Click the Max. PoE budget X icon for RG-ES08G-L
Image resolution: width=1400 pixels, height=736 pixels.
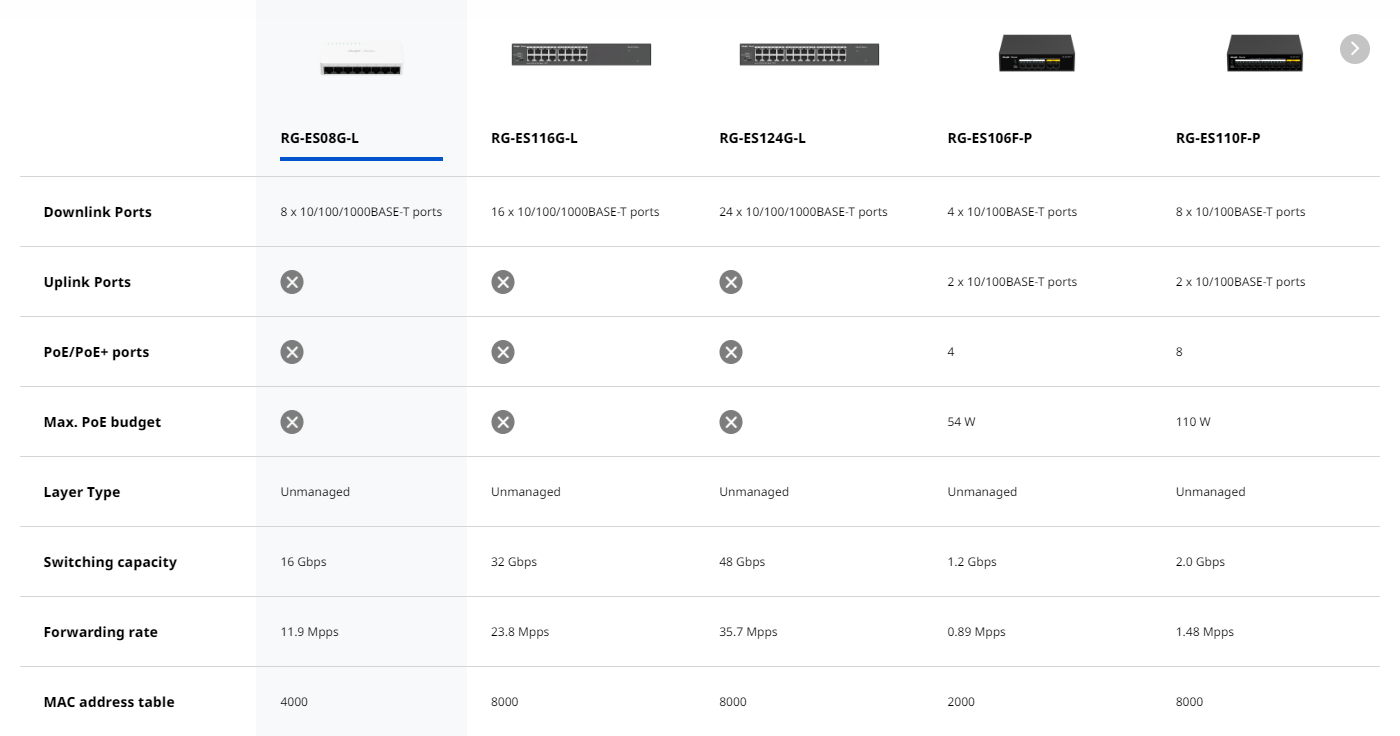pos(292,422)
